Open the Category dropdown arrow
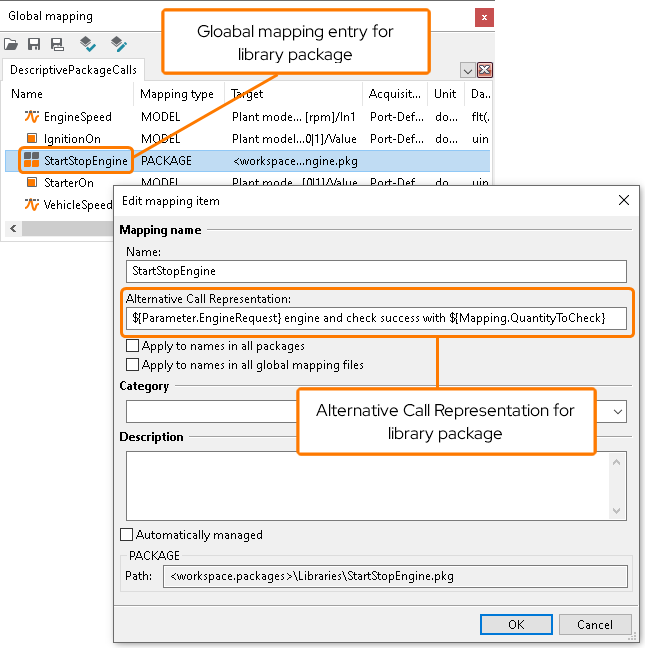This screenshot has height=648, width=645. [618, 412]
